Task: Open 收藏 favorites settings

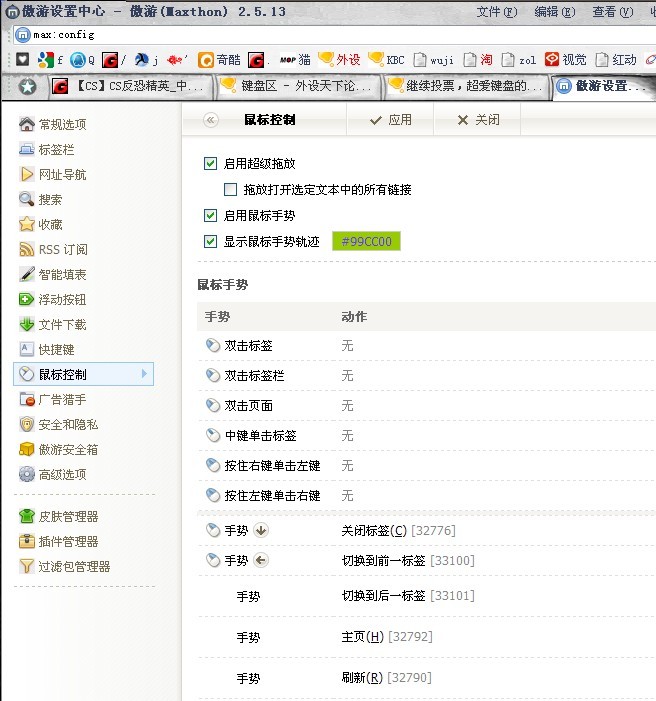Action: (40, 224)
